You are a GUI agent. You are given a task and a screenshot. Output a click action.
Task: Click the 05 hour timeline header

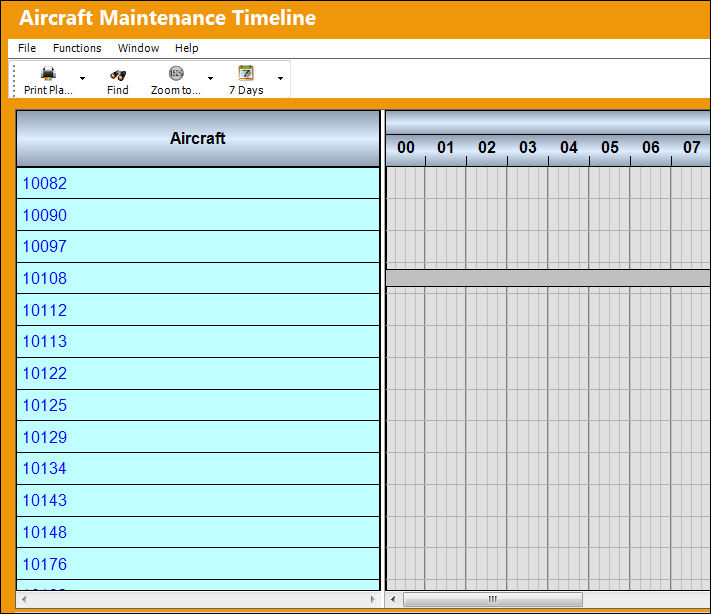tap(609, 148)
